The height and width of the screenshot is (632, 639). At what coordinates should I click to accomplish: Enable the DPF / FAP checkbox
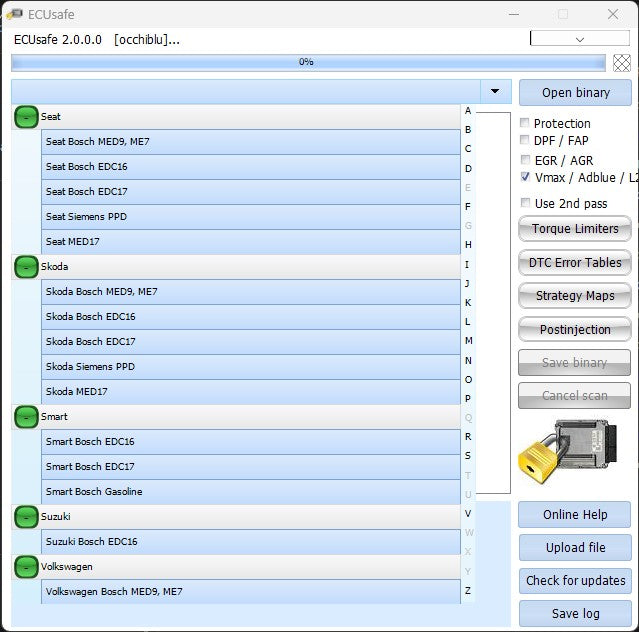pyautogui.click(x=524, y=140)
